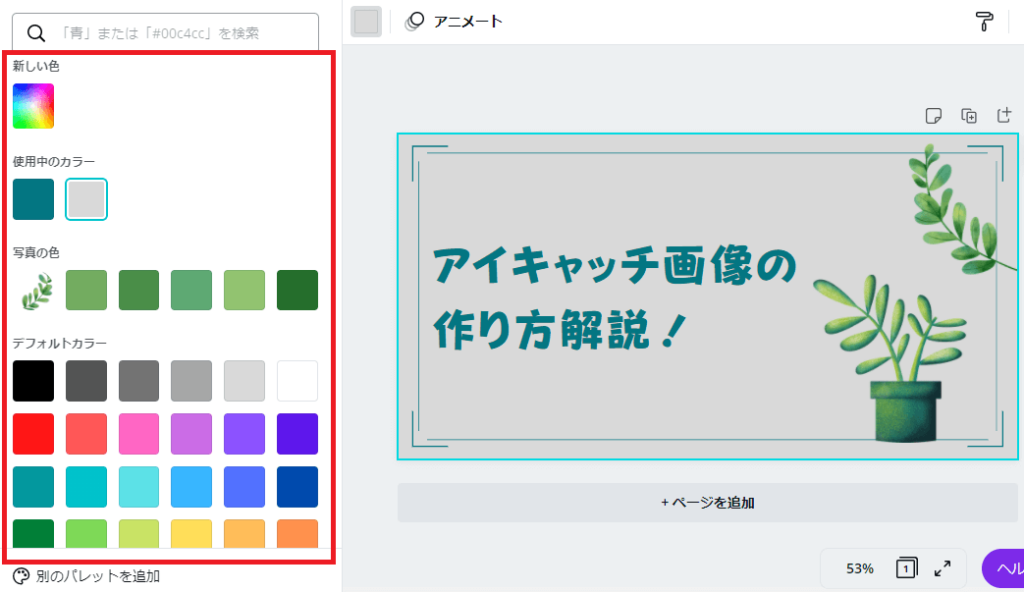This screenshot has height=592, width=1024.
Task: Pick the first medium green photo color
Action: (86, 290)
